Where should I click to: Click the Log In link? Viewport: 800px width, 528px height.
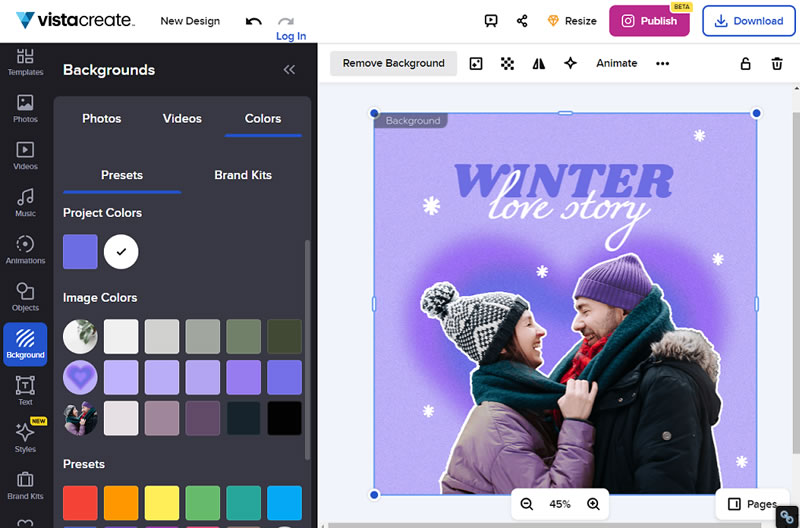pos(291,36)
